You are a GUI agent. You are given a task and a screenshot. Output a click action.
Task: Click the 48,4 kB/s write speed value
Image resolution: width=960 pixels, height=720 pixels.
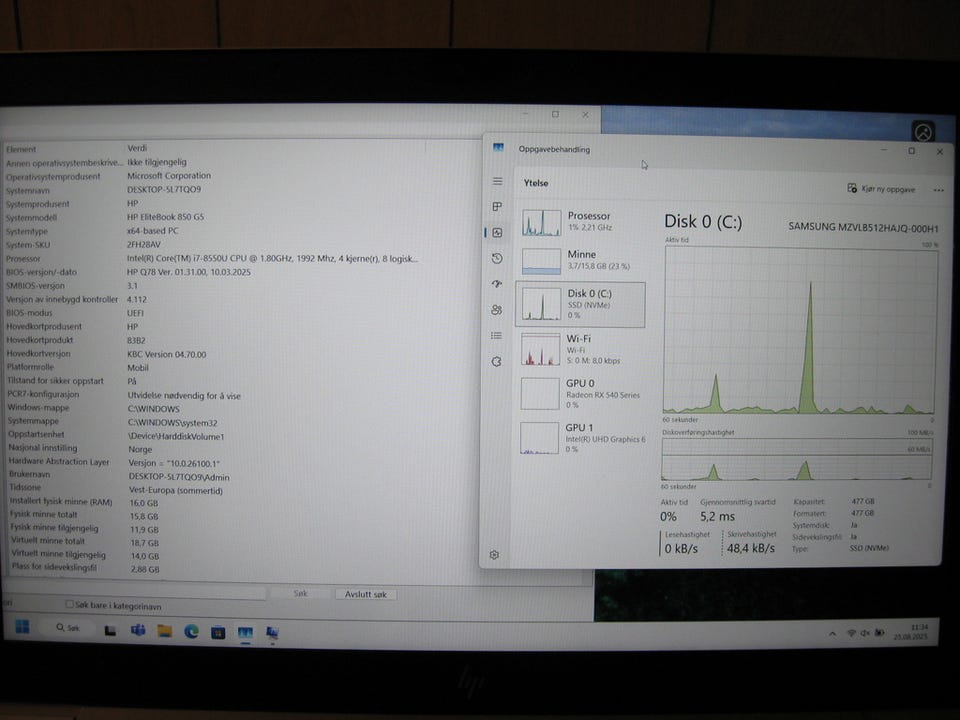coord(751,549)
